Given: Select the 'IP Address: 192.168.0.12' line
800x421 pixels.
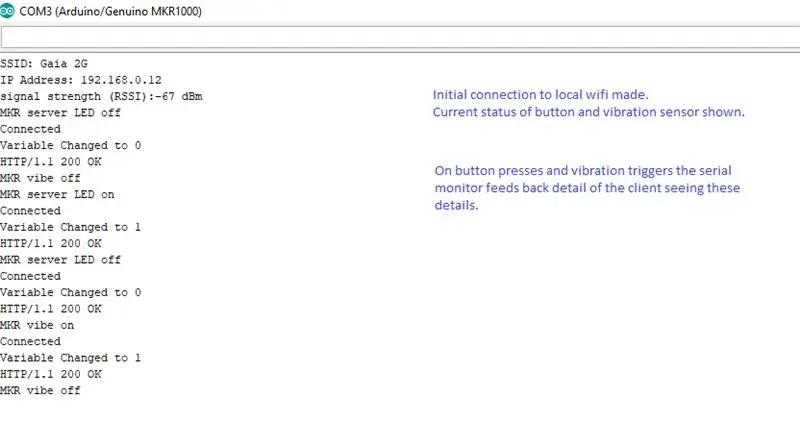Looking at the screenshot, I should coord(81,80).
